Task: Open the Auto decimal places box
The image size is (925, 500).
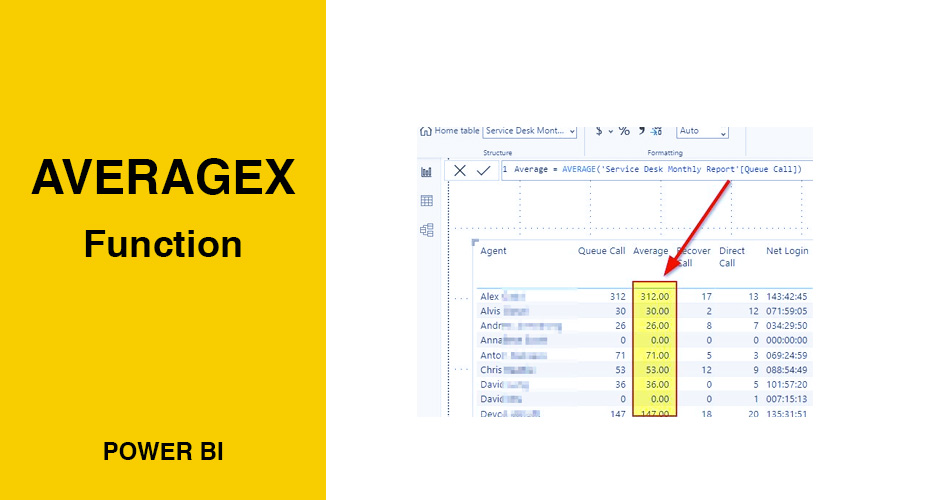Action: click(703, 131)
